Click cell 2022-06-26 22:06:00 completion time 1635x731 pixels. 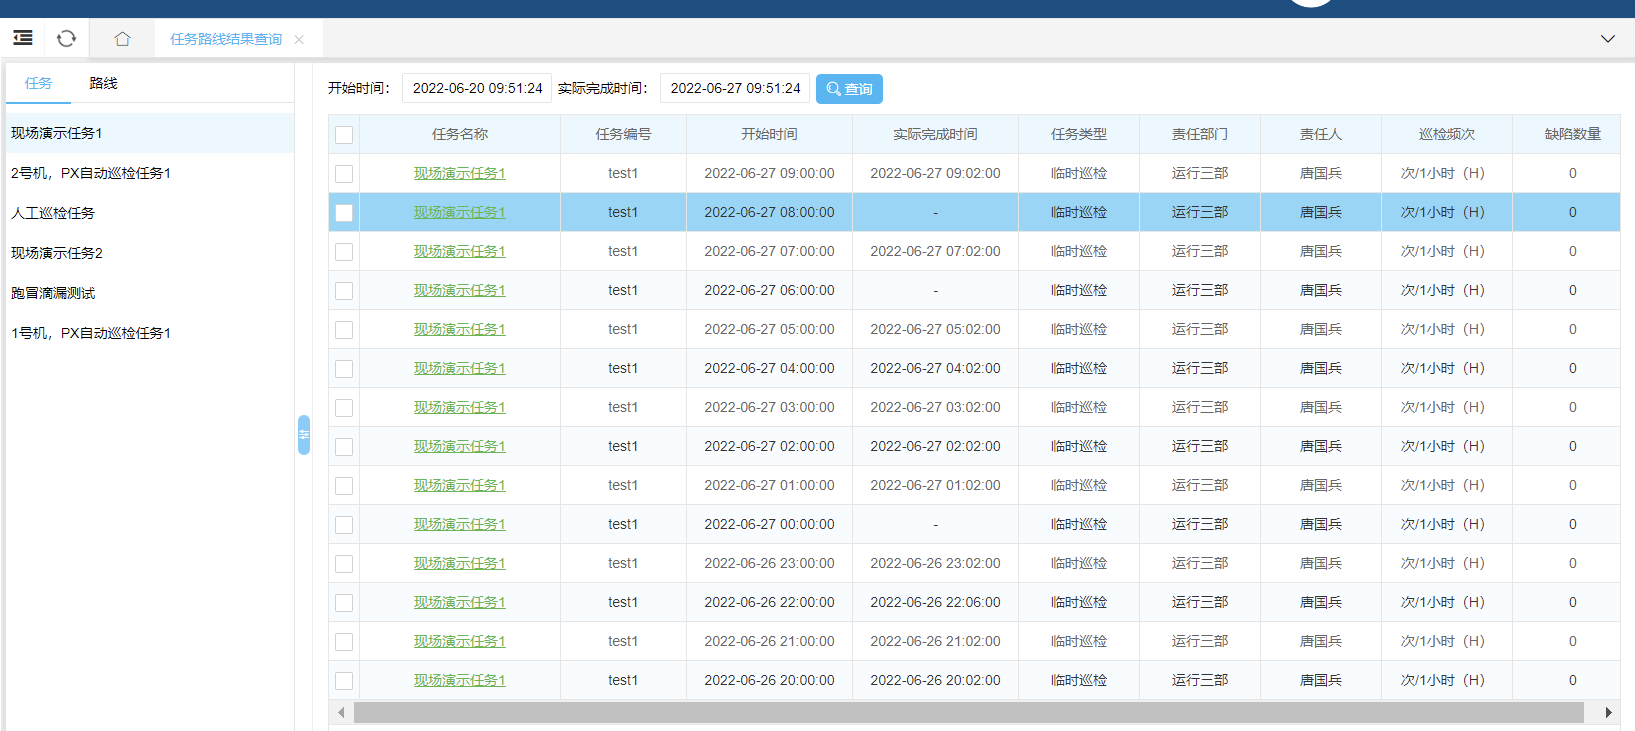(935, 602)
